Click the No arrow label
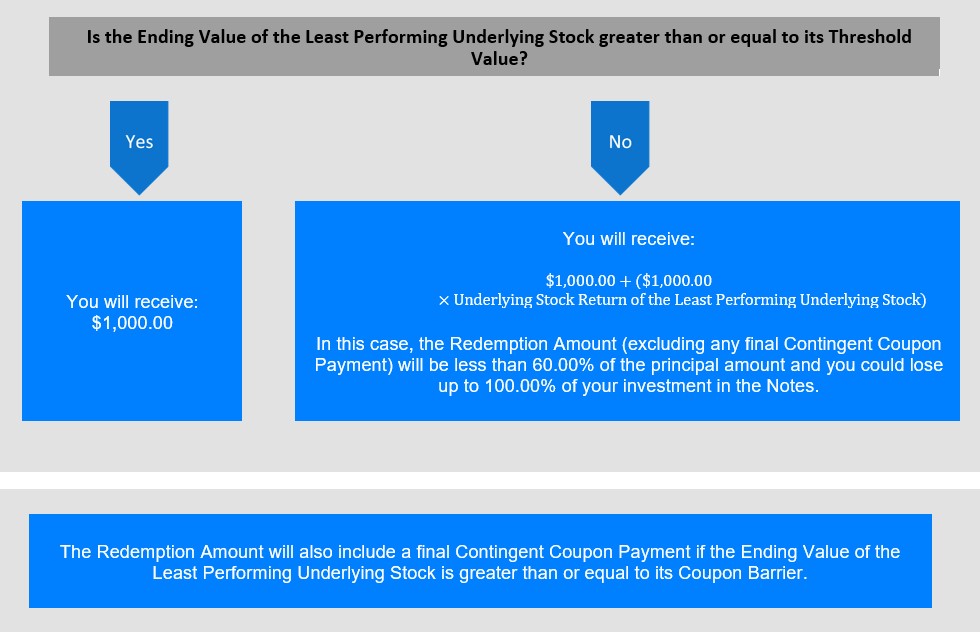Viewport: 980px width, 632px height. (620, 142)
